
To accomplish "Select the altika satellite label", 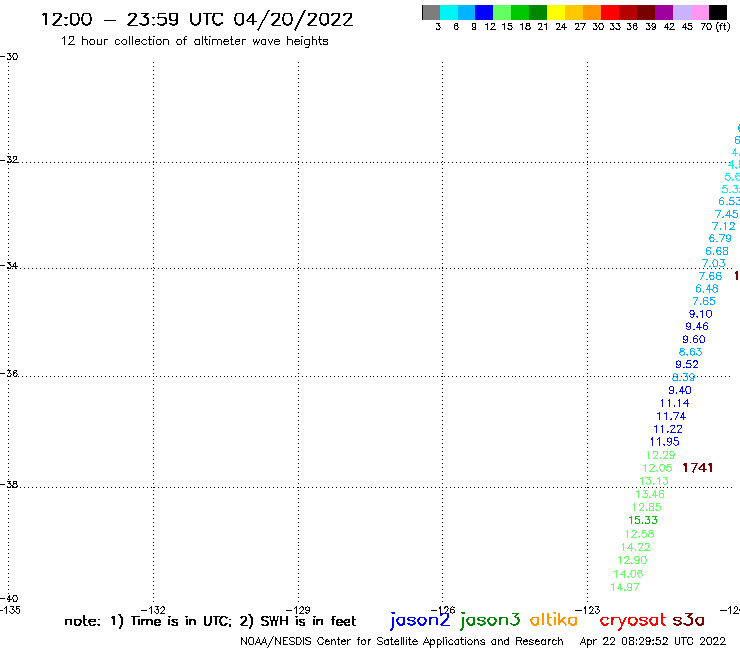I will point(554,620).
